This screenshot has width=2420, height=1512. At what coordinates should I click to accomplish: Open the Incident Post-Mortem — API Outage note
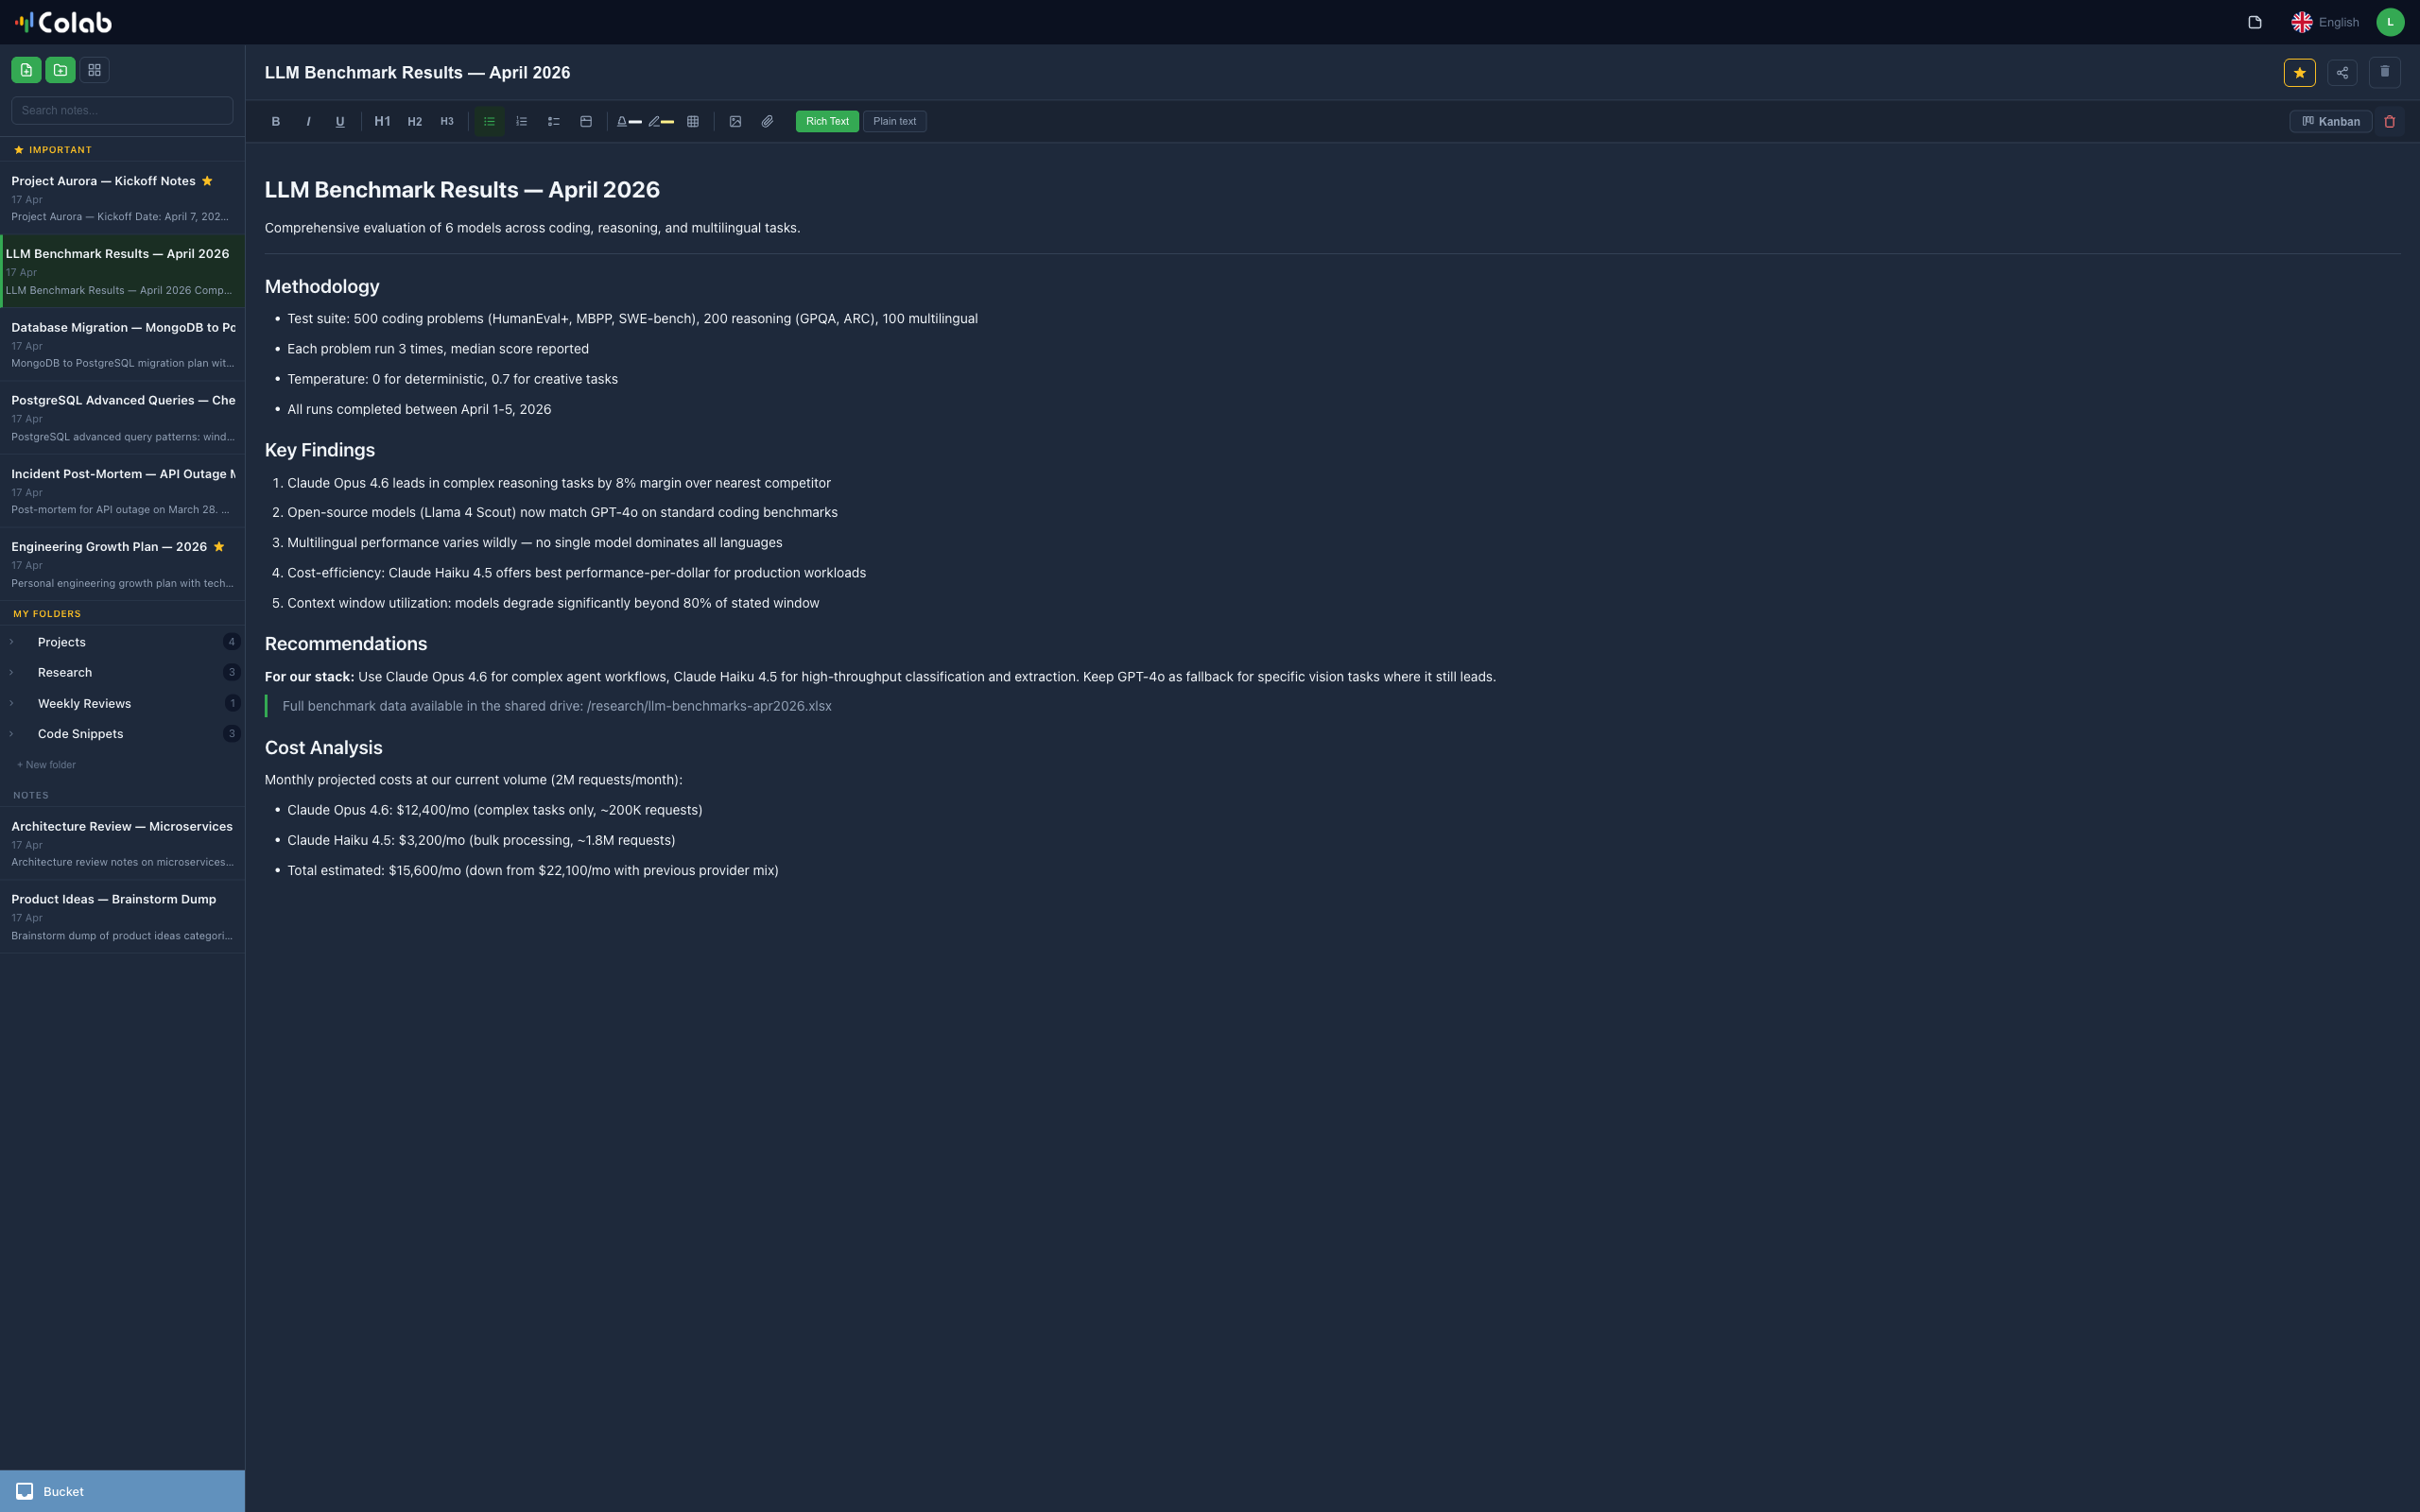click(x=122, y=491)
